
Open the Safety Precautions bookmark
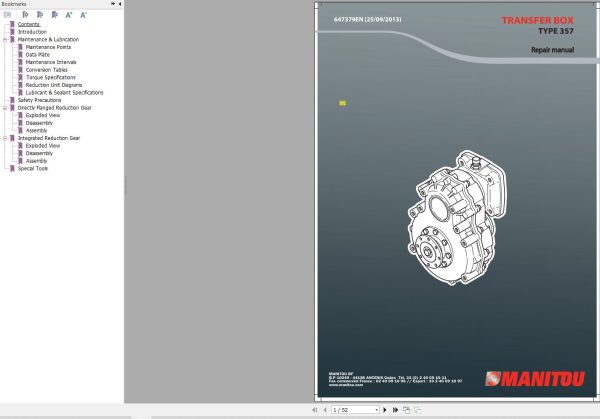point(39,100)
